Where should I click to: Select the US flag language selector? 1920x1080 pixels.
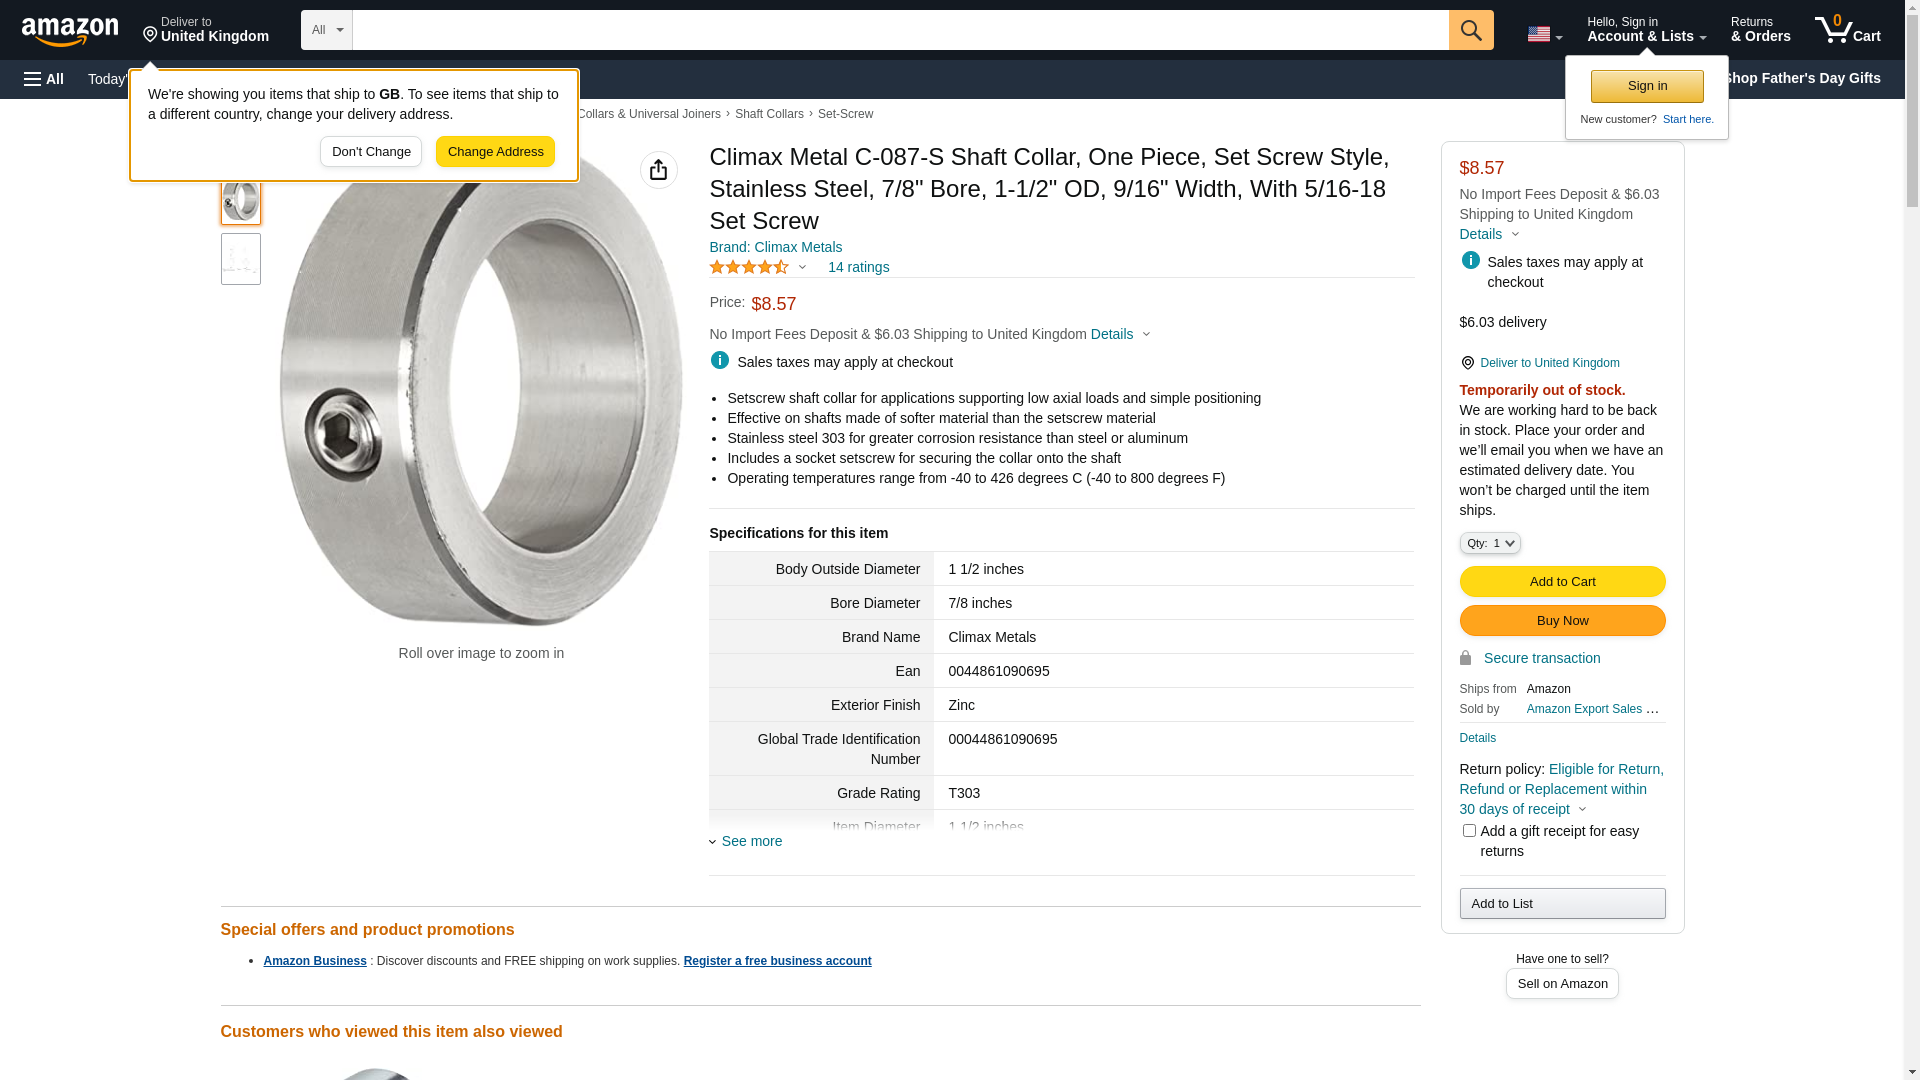point(1544,34)
